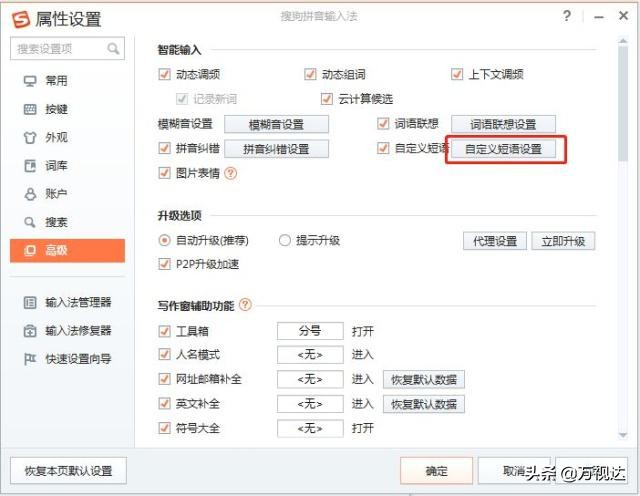This screenshot has height=496, width=640.
Task: Click the 符号大全 hotkey field showing <无>
Action: (310, 428)
